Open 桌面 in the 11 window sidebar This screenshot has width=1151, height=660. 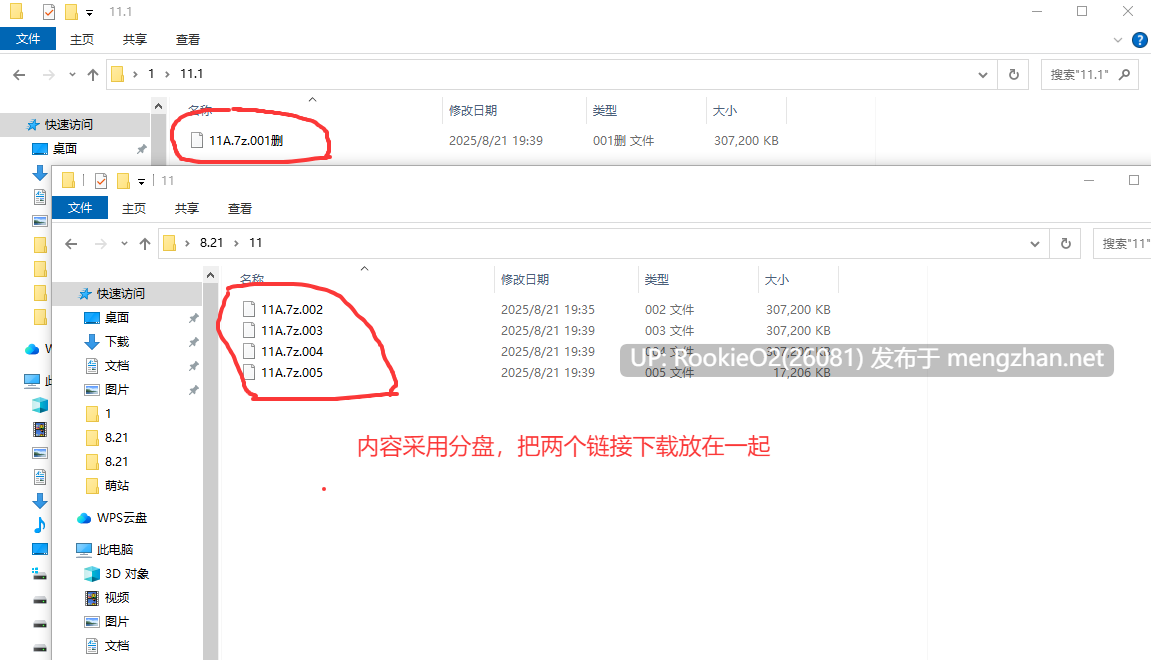coord(117,317)
